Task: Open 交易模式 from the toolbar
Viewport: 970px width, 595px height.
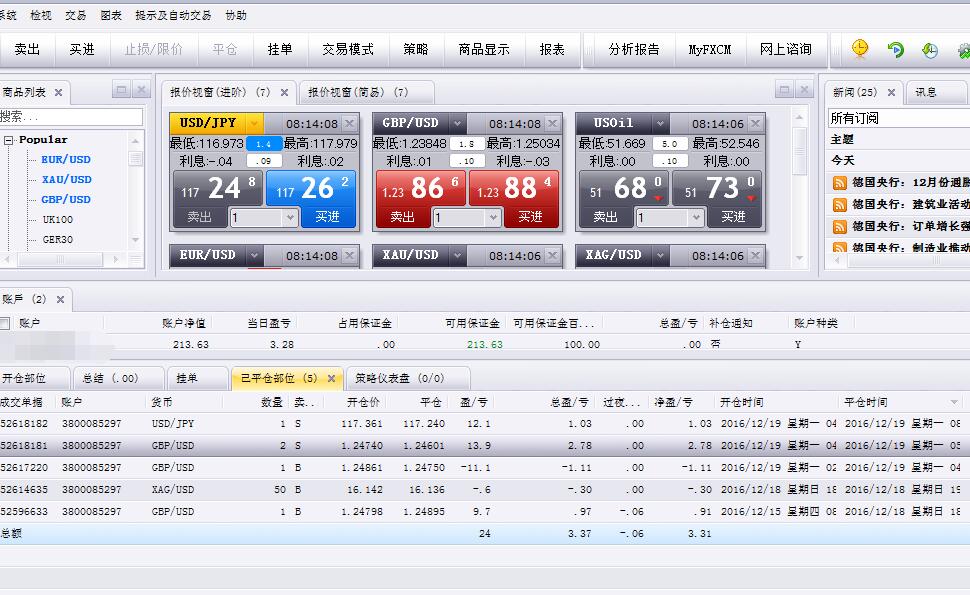Action: click(x=348, y=49)
